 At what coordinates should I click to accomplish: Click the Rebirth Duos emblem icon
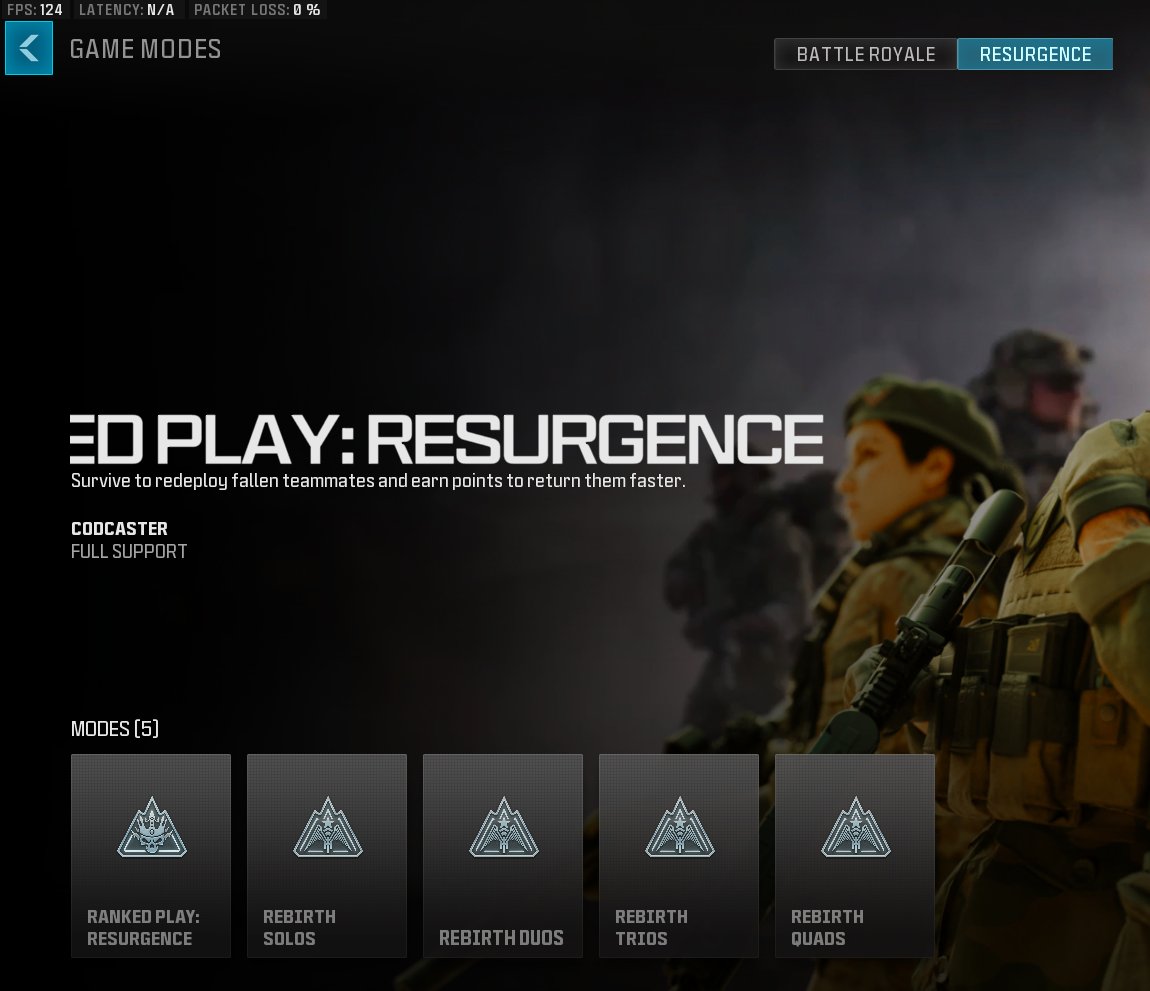pyautogui.click(x=504, y=827)
